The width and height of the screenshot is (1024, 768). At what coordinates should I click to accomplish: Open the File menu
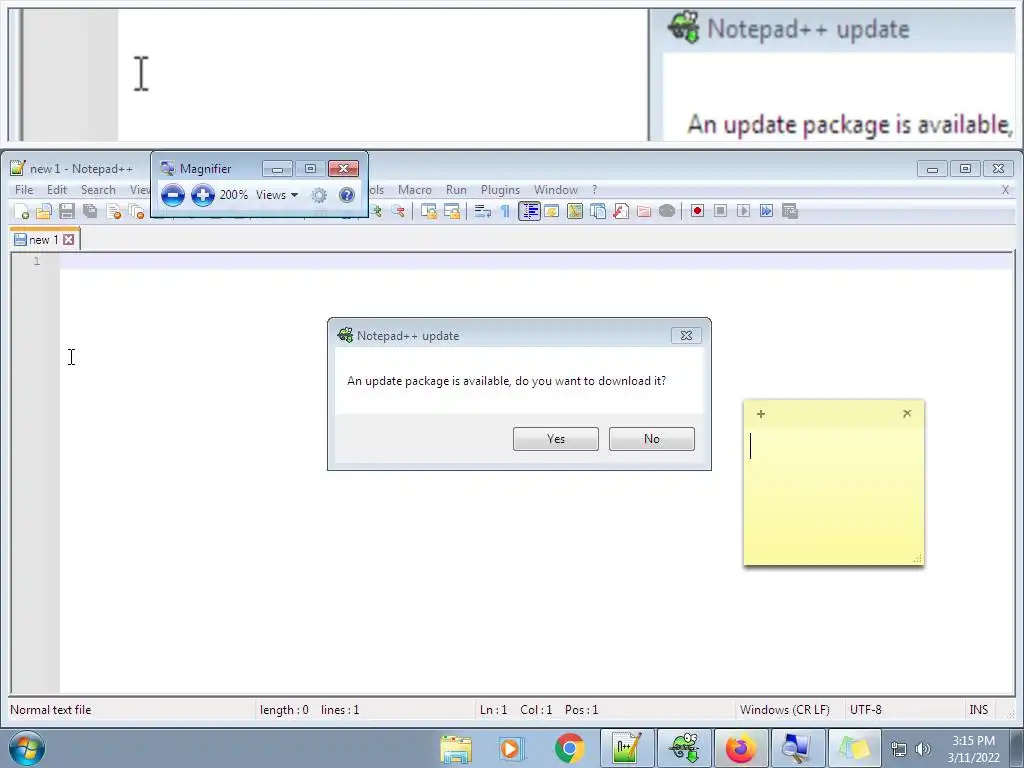24,189
